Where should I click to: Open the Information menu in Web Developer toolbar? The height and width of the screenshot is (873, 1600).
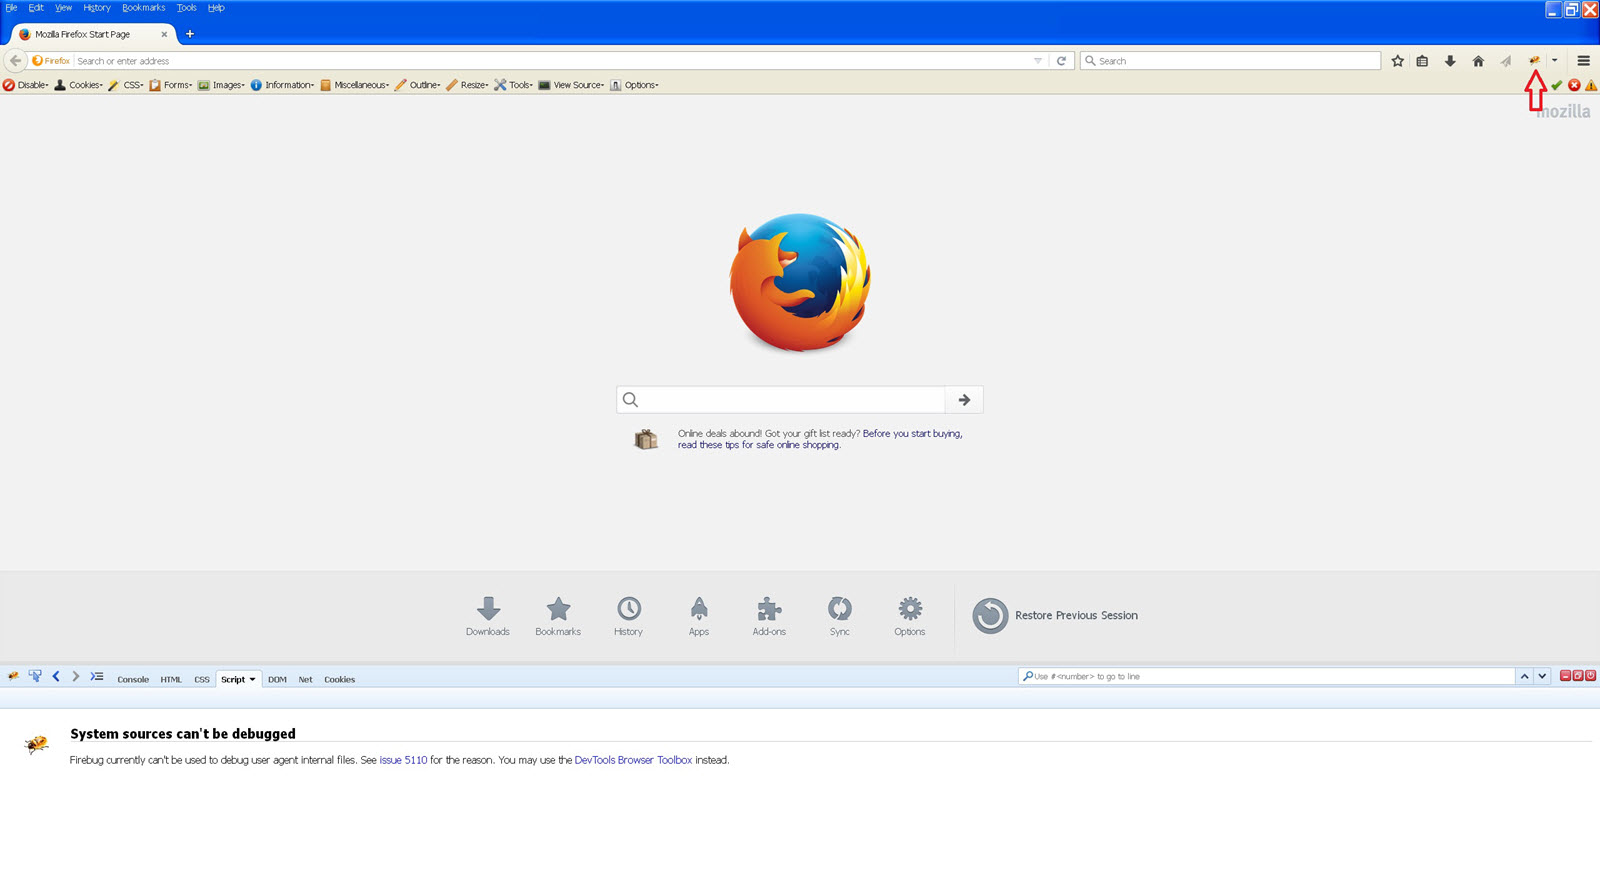click(x=283, y=85)
